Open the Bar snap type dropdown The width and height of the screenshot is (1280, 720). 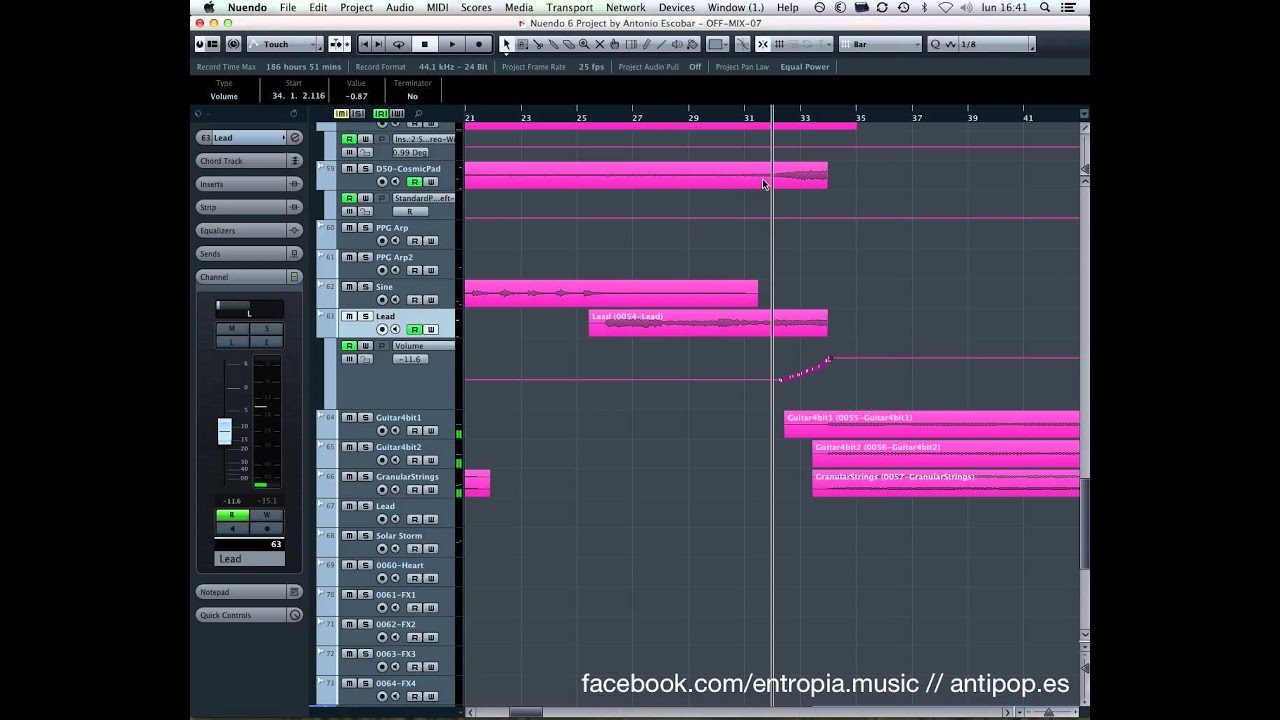coord(880,44)
